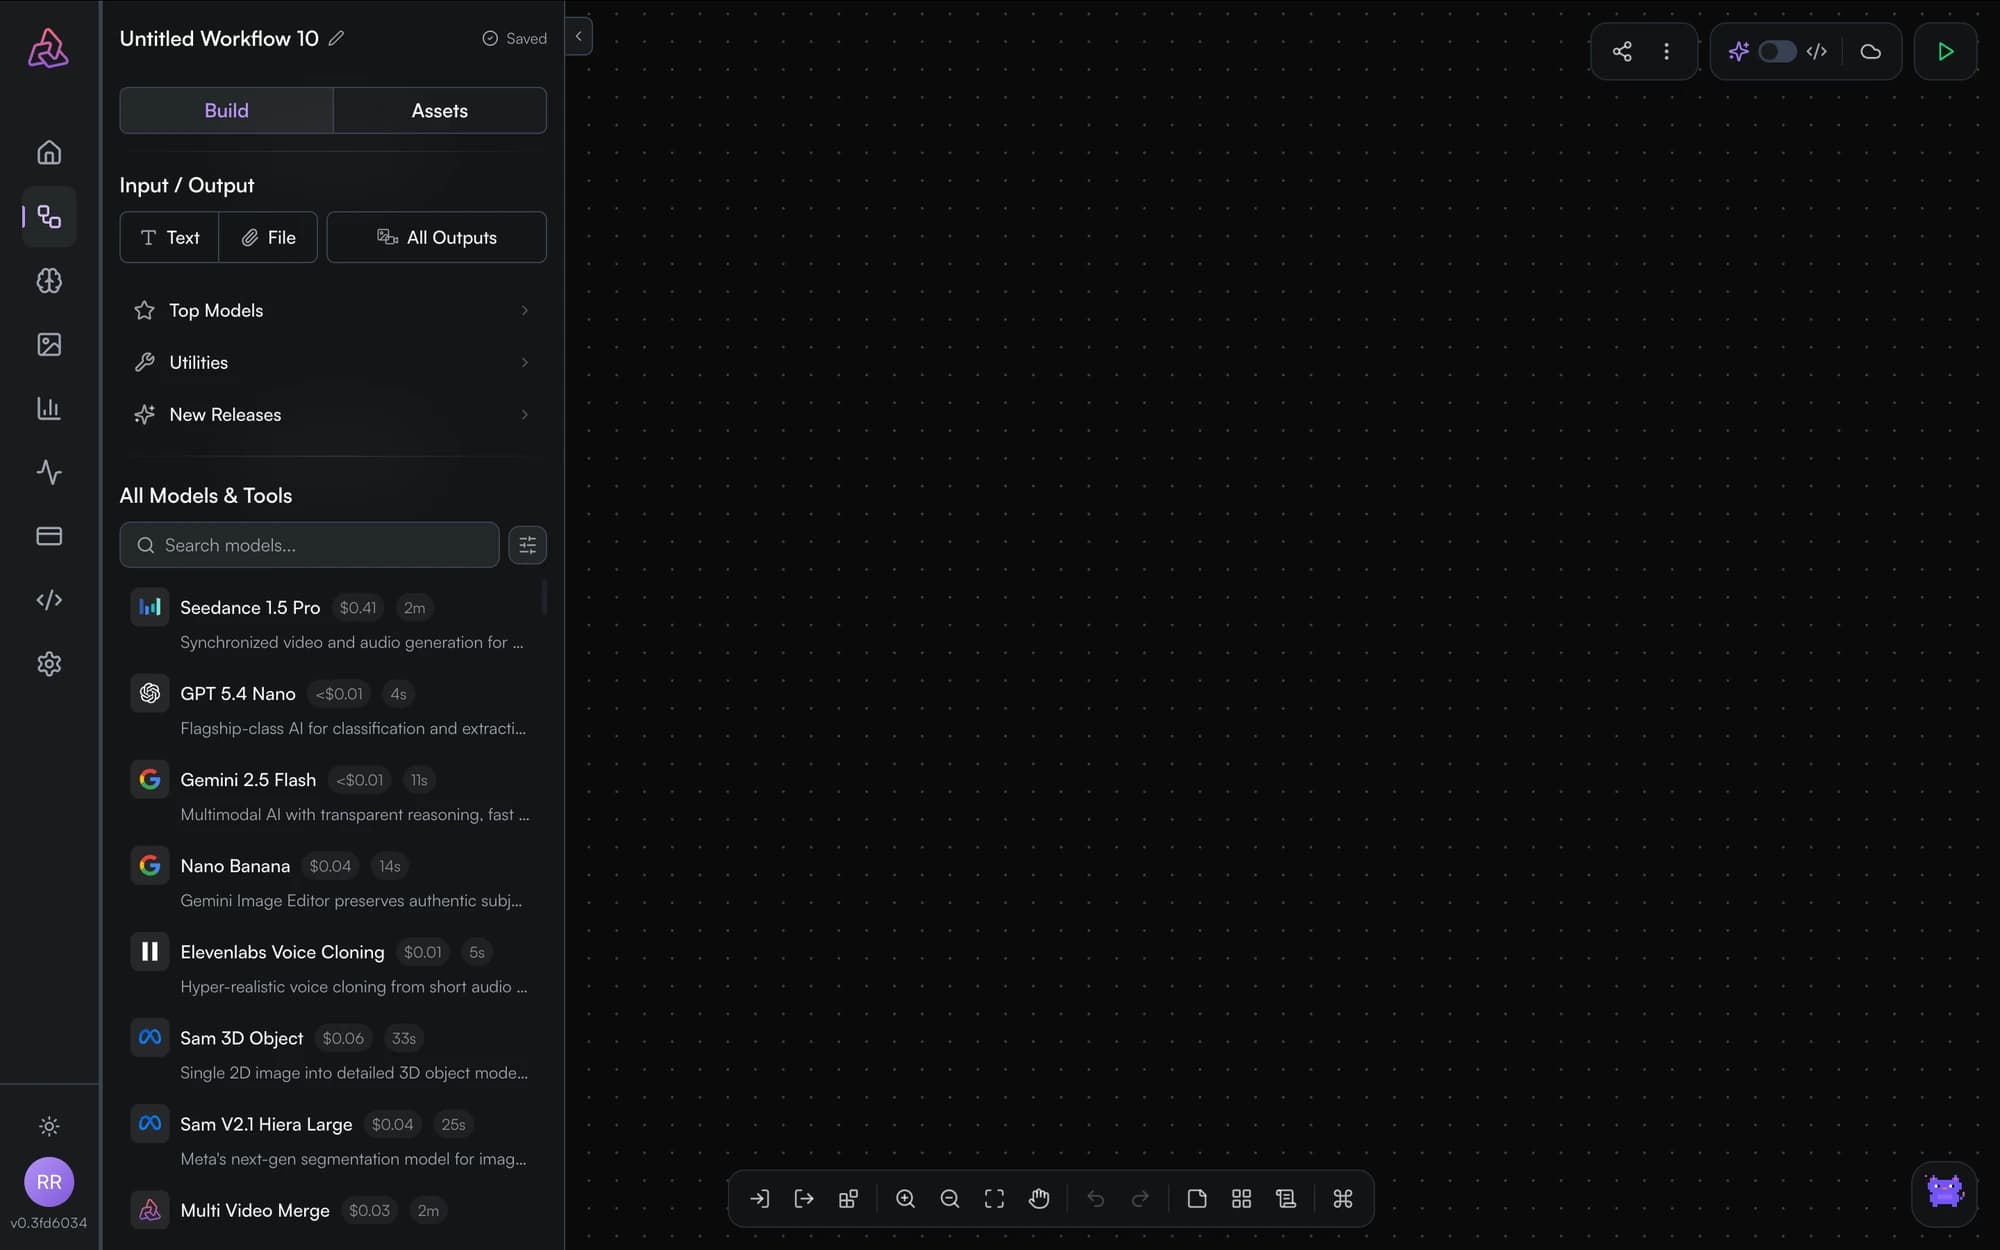Select the Workflows icon in the sidebar
The width and height of the screenshot is (2000, 1250).
coord(49,217)
